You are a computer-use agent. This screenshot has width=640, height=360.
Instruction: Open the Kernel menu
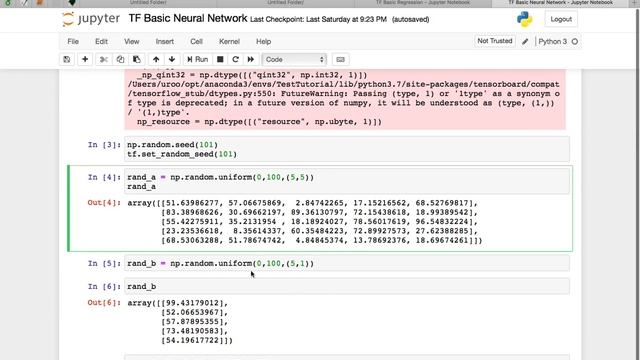[x=229, y=42]
